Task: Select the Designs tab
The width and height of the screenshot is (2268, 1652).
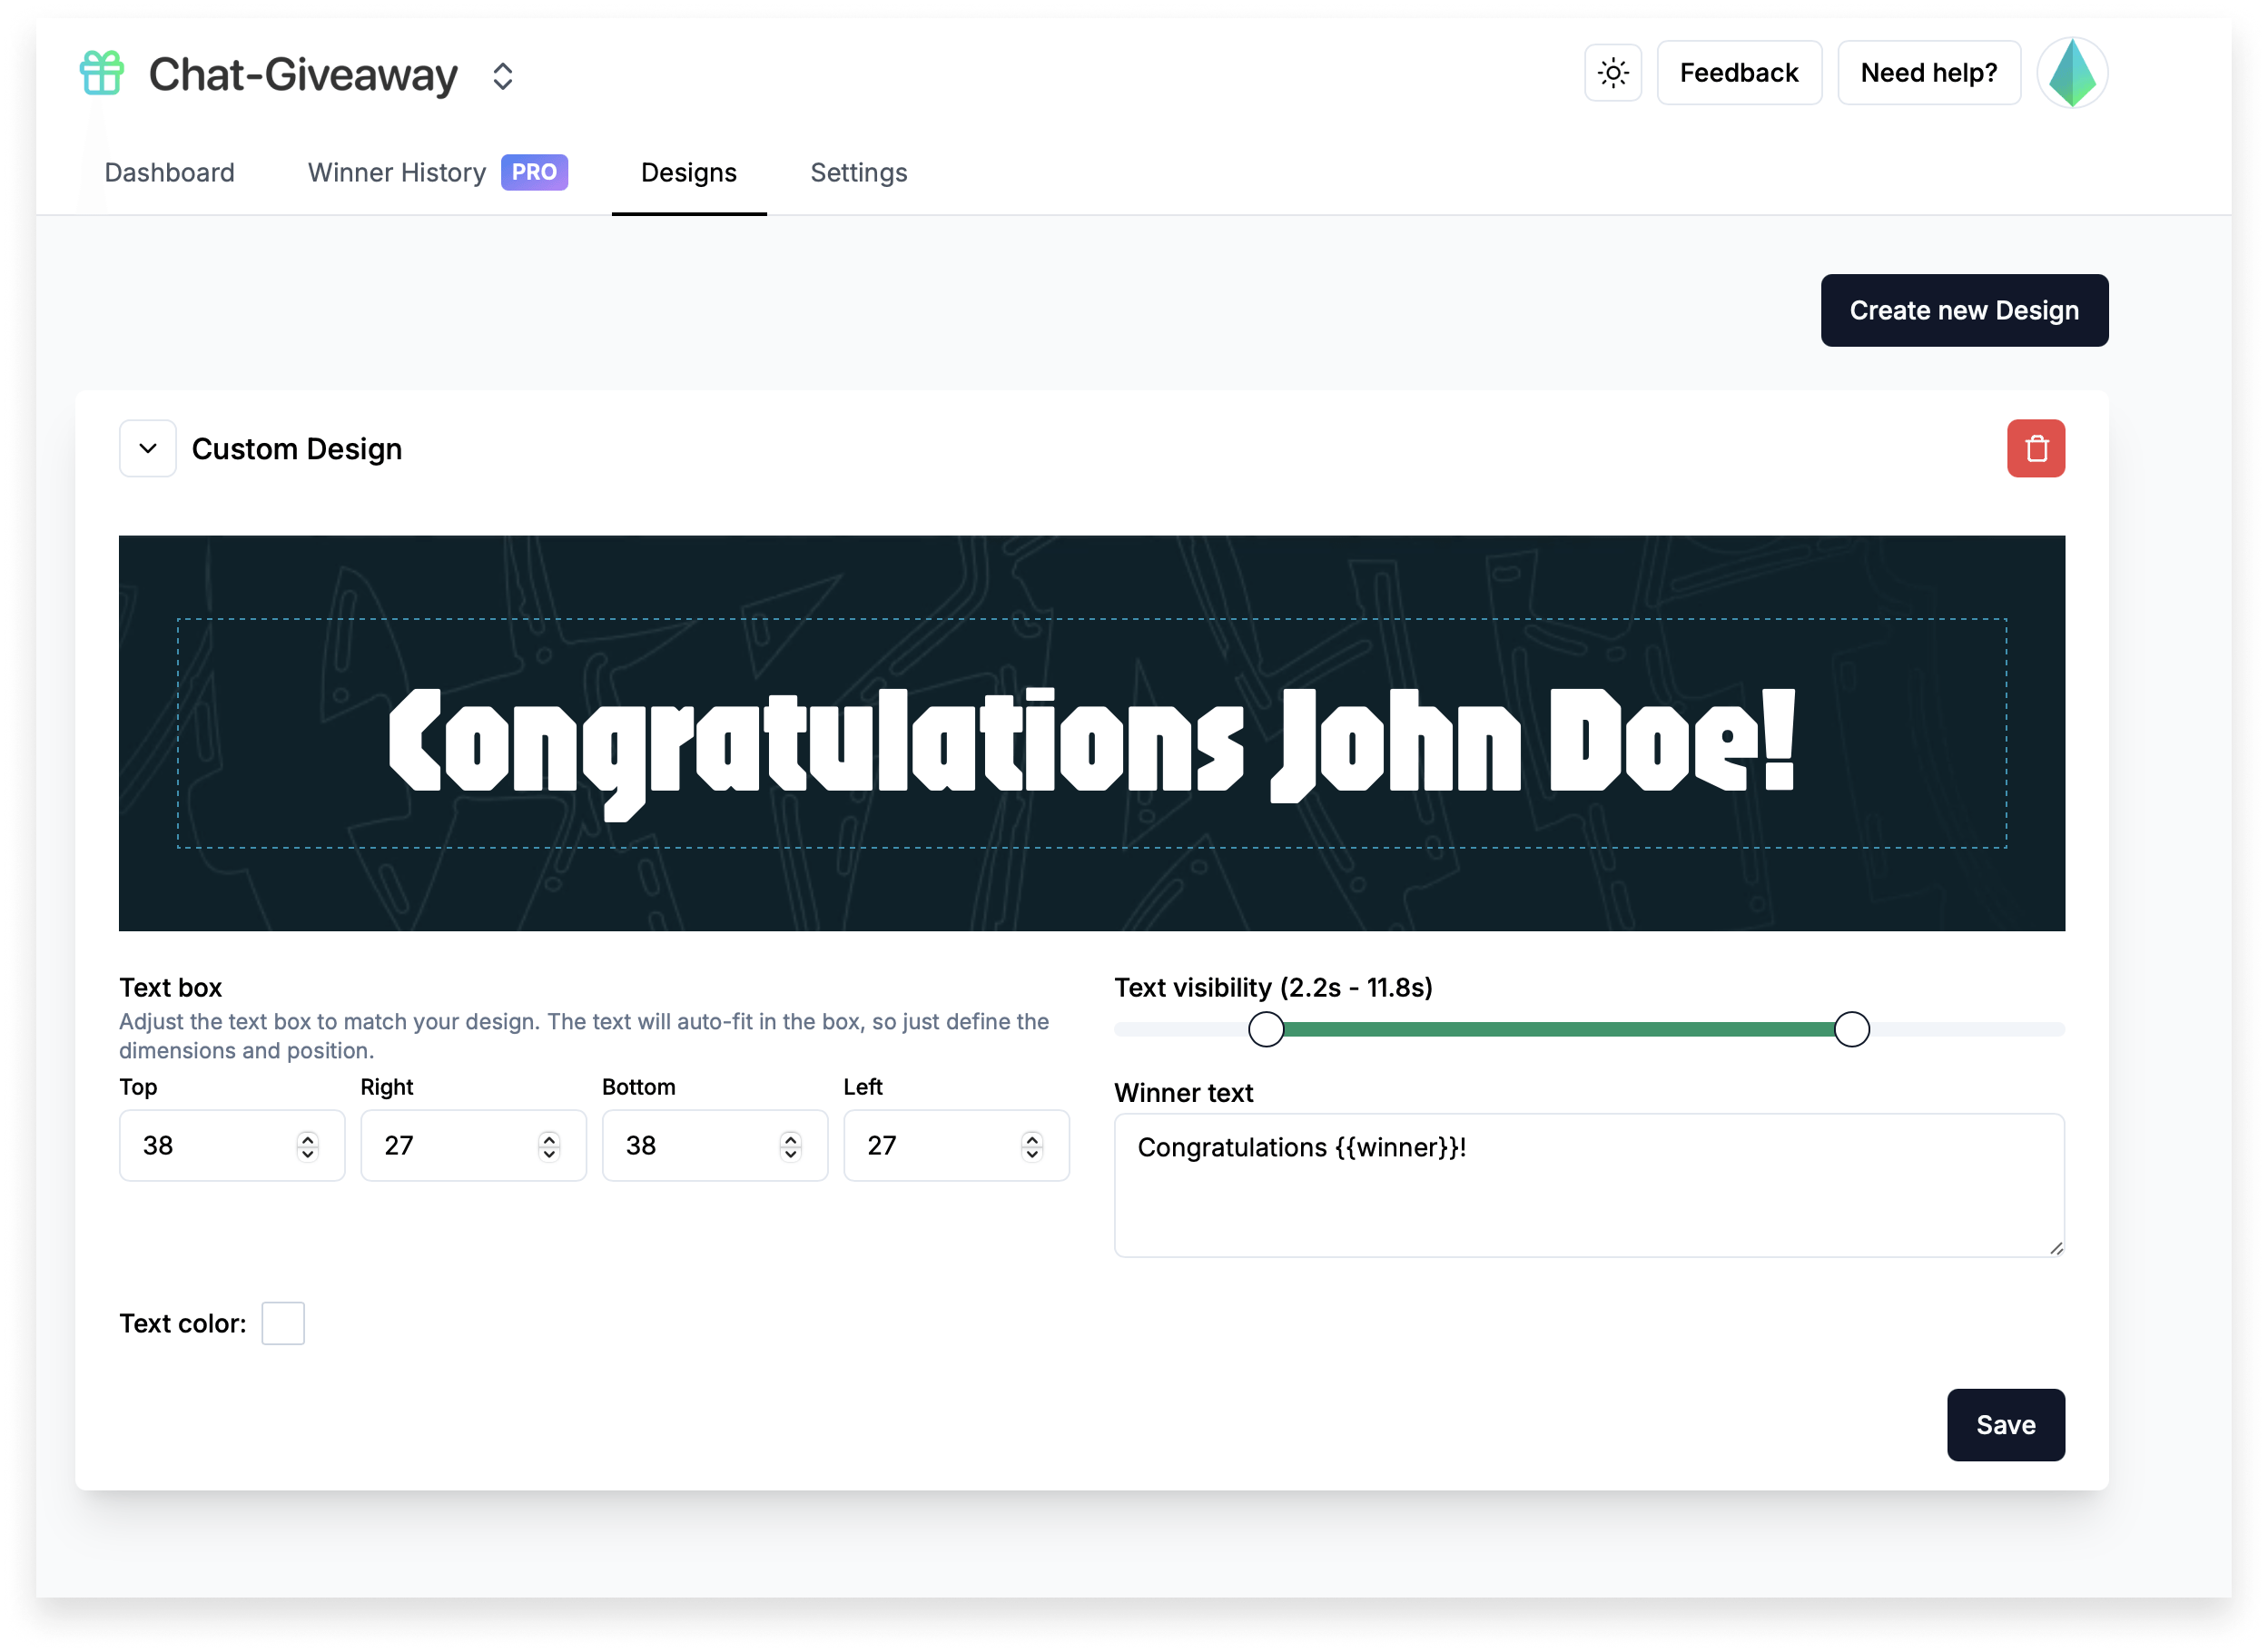Action: [x=688, y=171]
